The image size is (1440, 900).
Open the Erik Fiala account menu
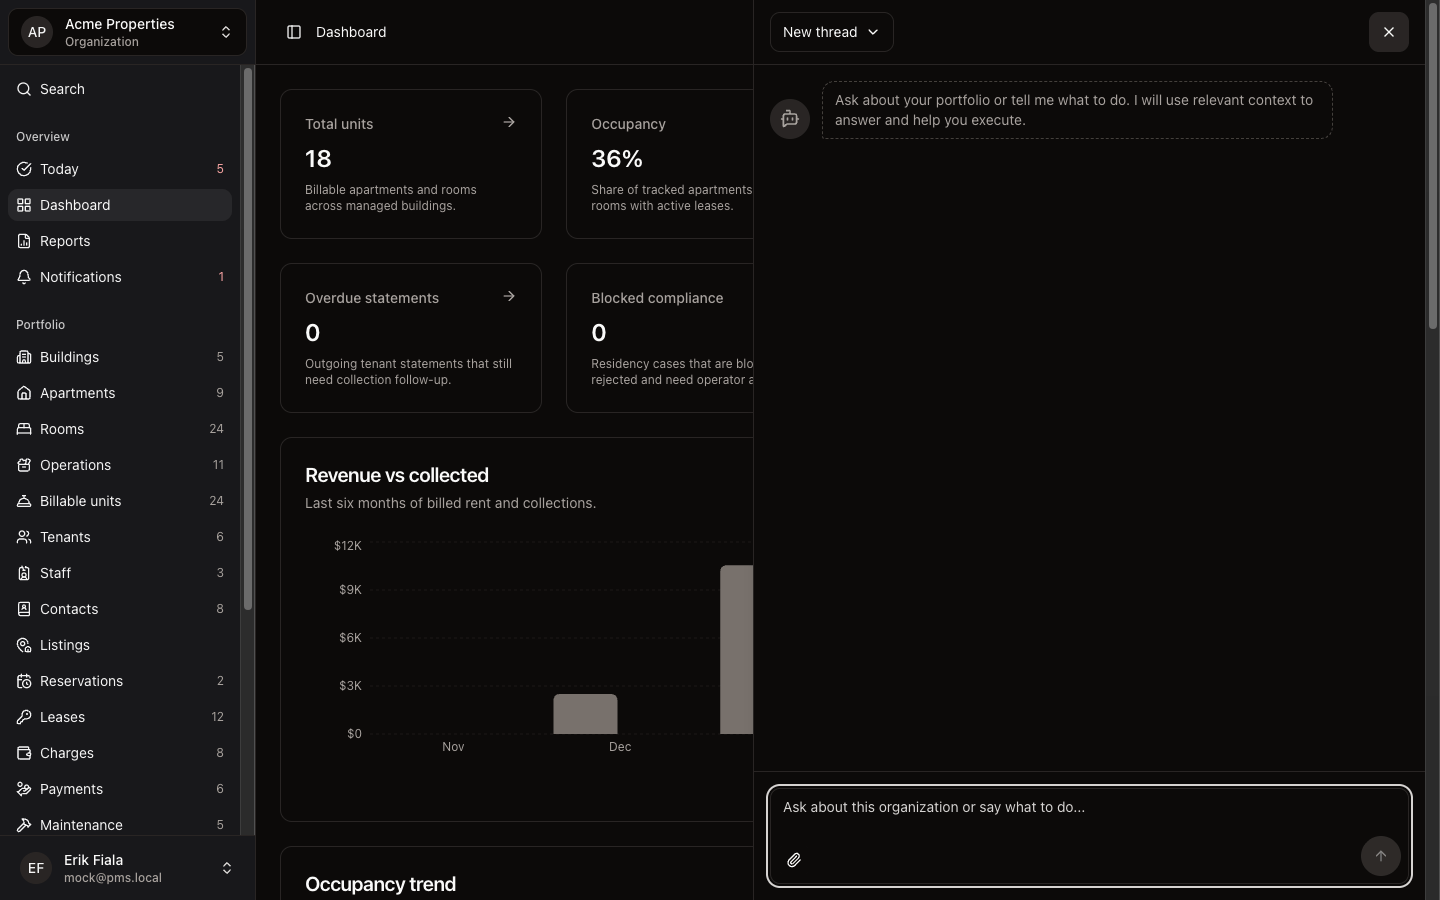[x=126, y=868]
